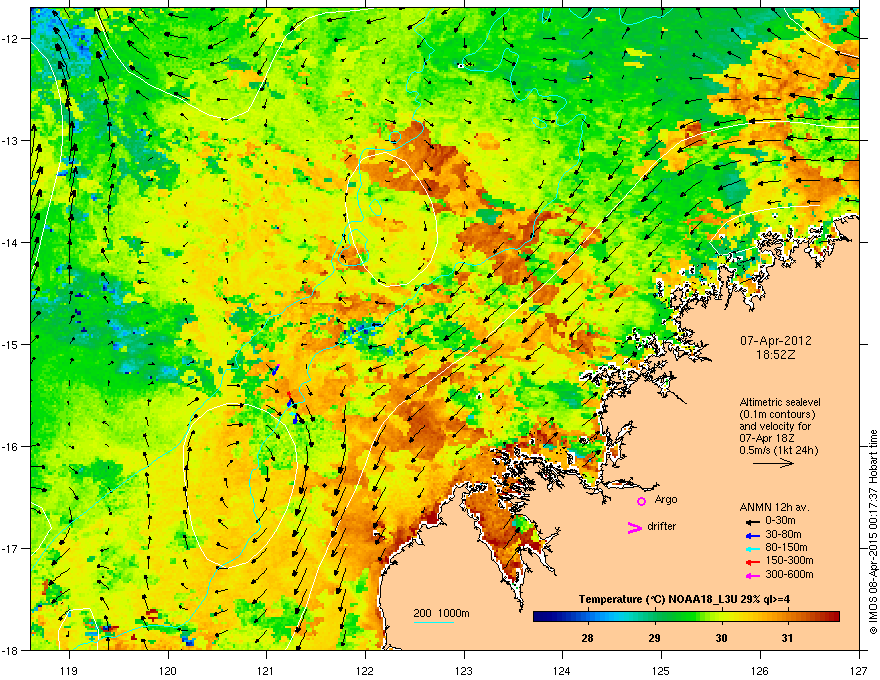
Task: Click latitude axis label '-12'
Action: tap(10, 39)
